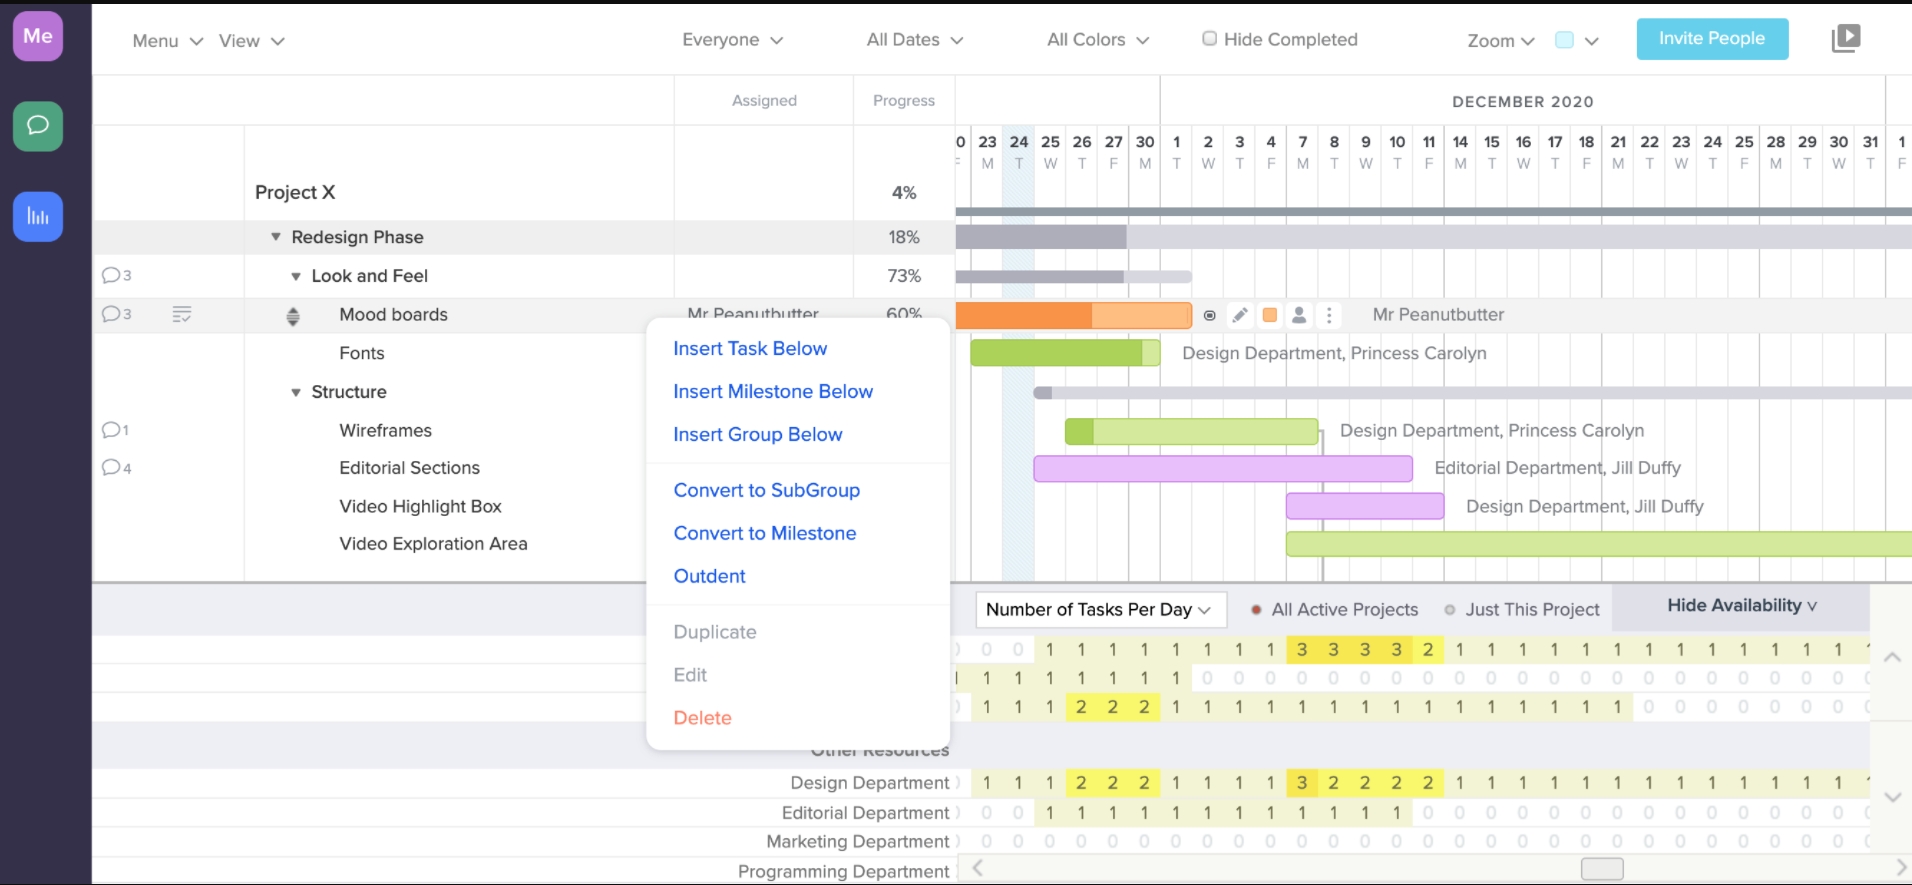Image resolution: width=1912 pixels, height=885 pixels.
Task: Open Number of Tasks Per Day dropdown
Action: click(x=1097, y=609)
